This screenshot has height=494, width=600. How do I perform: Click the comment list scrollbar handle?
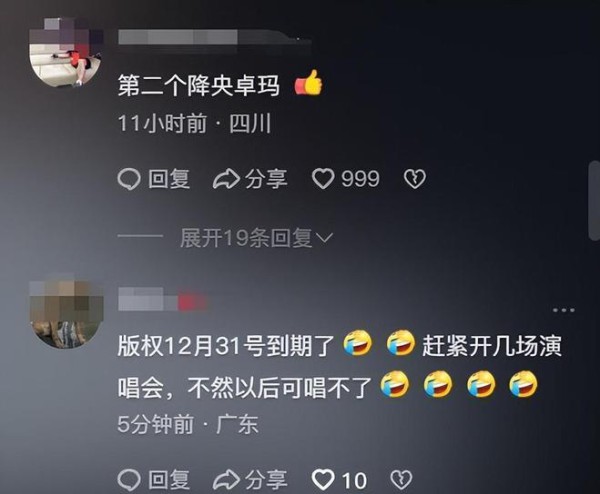pos(594,201)
